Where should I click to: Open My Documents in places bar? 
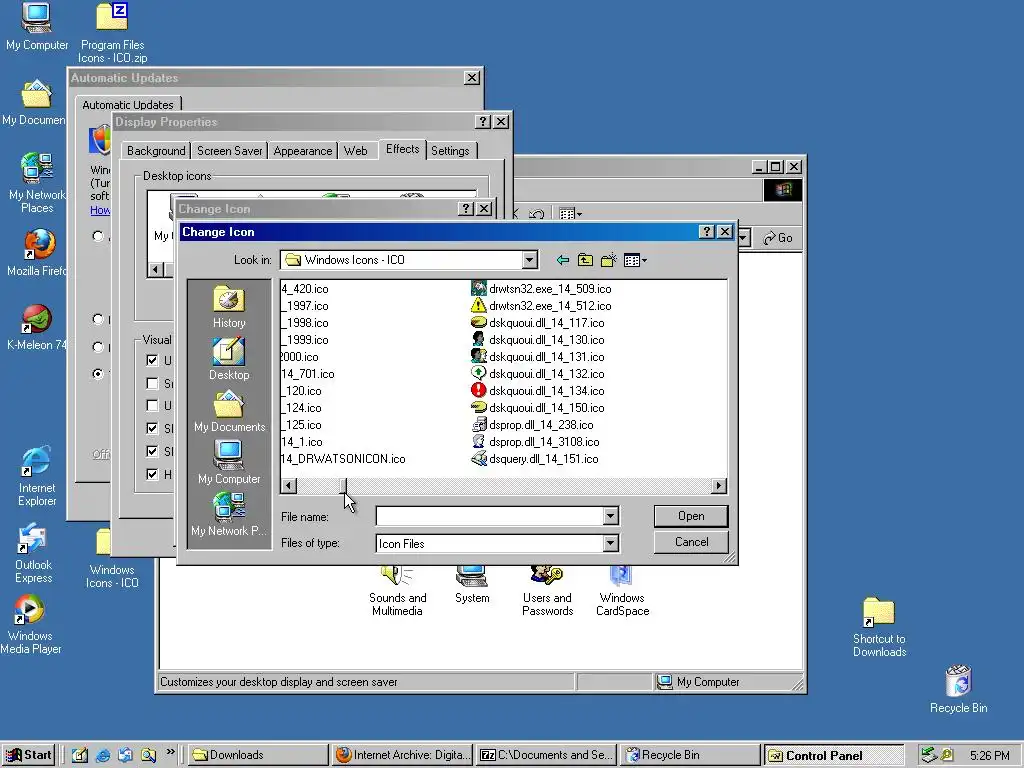[x=229, y=411]
